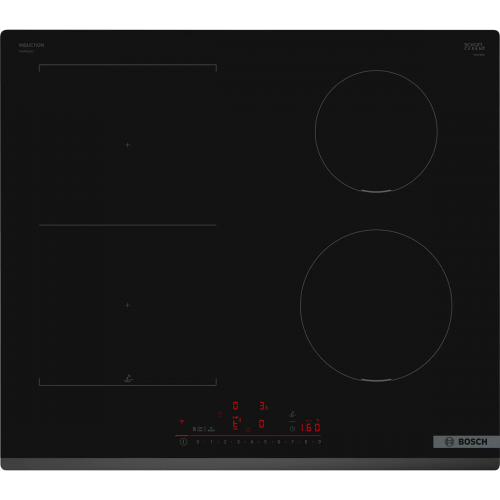
Task: Tap the red three-bar keep warm symbol
Action: [220, 415]
